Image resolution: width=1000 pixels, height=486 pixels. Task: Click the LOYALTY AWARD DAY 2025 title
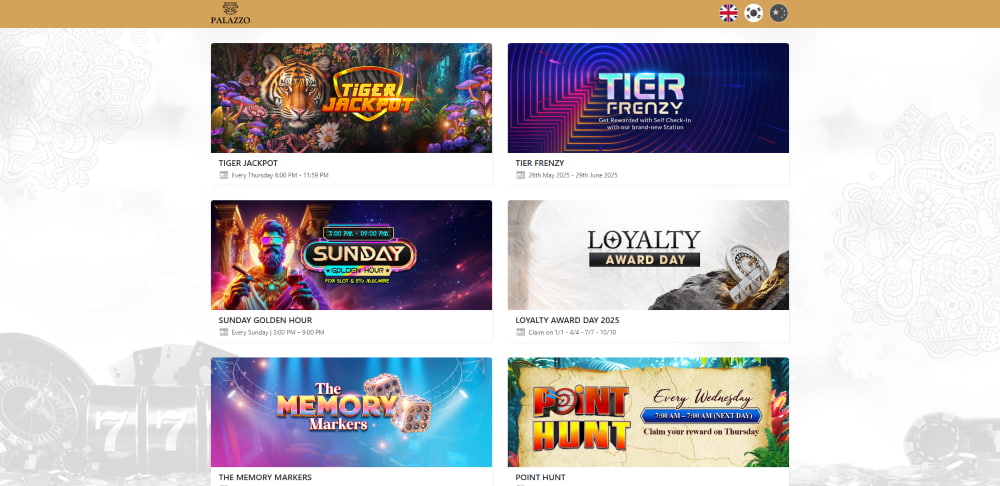coord(567,320)
